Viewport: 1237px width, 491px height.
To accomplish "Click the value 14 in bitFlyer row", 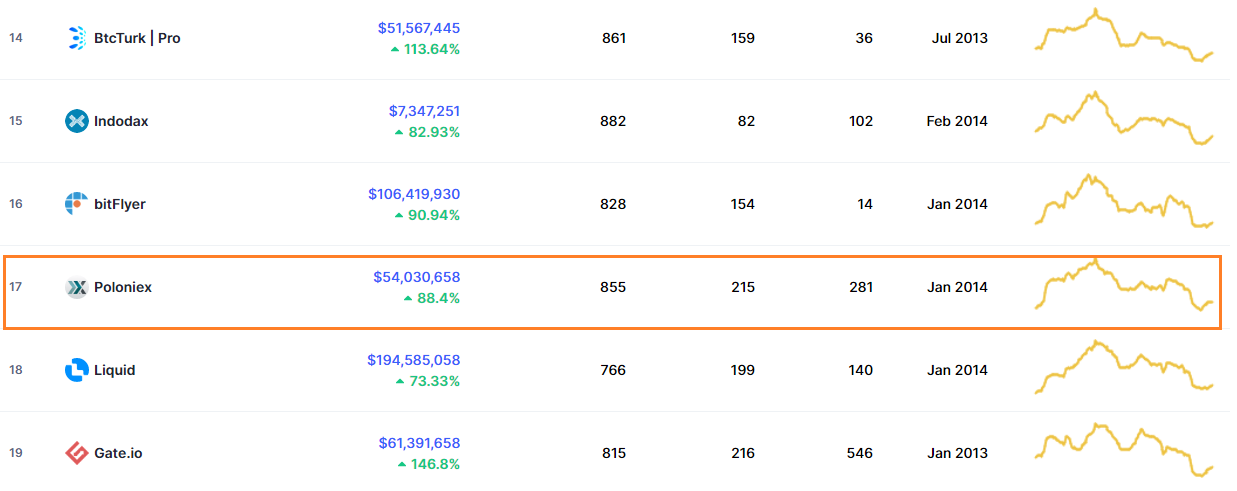I will click(865, 204).
